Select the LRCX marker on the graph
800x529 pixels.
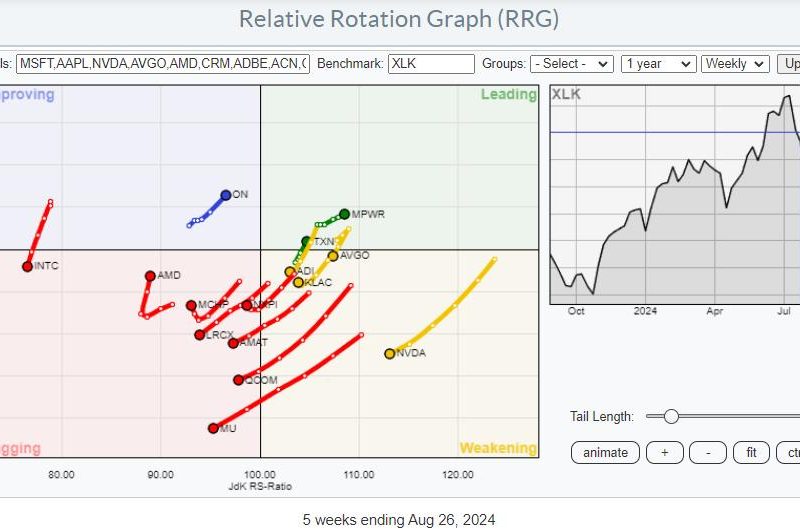click(199, 335)
